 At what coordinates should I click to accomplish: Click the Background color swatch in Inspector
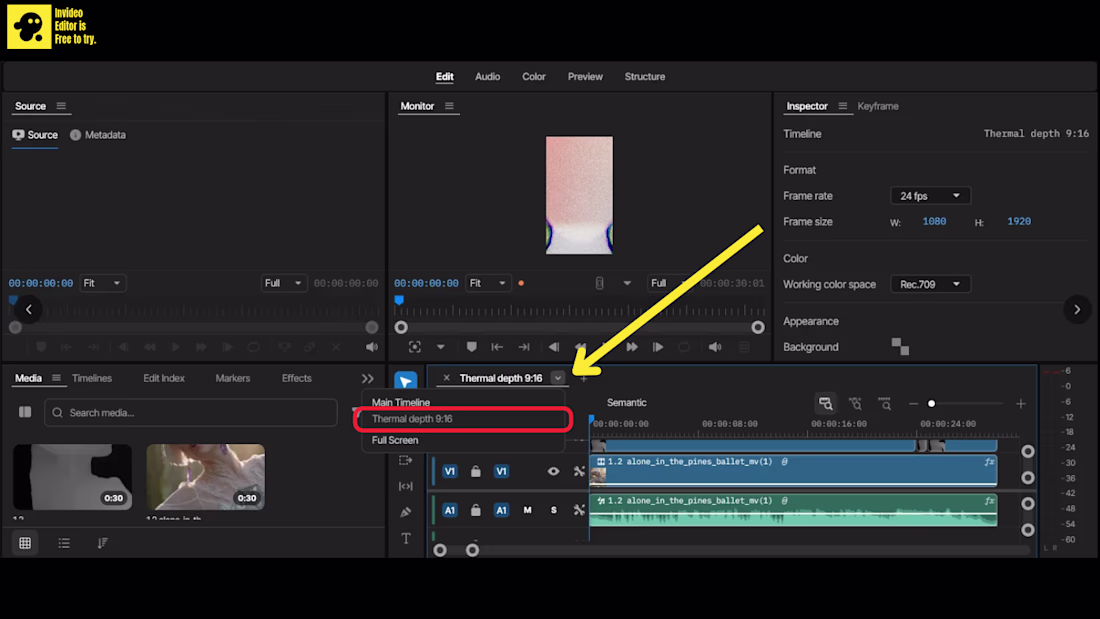tap(900, 347)
